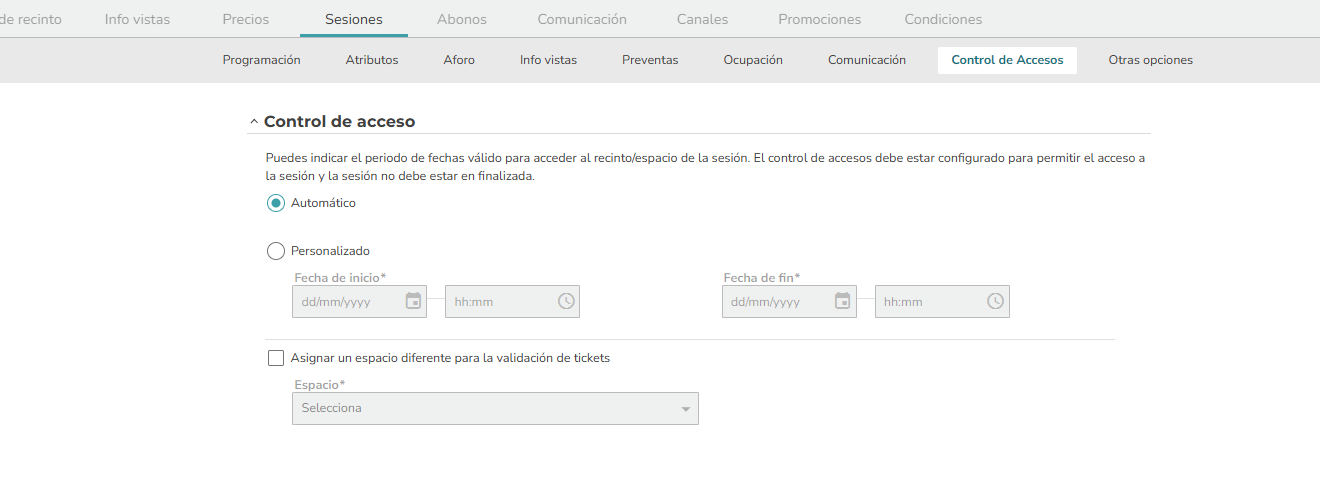Viewport: 1320px width, 491px height.
Task: Select the Personalizado radio button
Action: pyautogui.click(x=276, y=251)
